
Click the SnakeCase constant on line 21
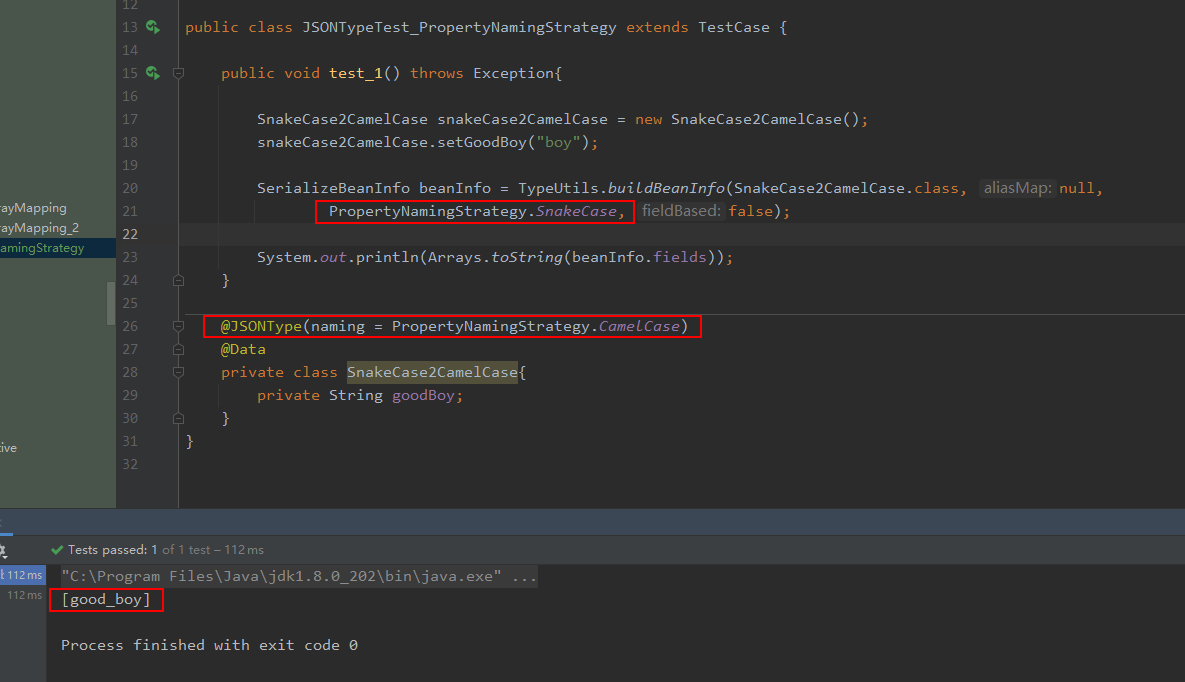tap(577, 211)
